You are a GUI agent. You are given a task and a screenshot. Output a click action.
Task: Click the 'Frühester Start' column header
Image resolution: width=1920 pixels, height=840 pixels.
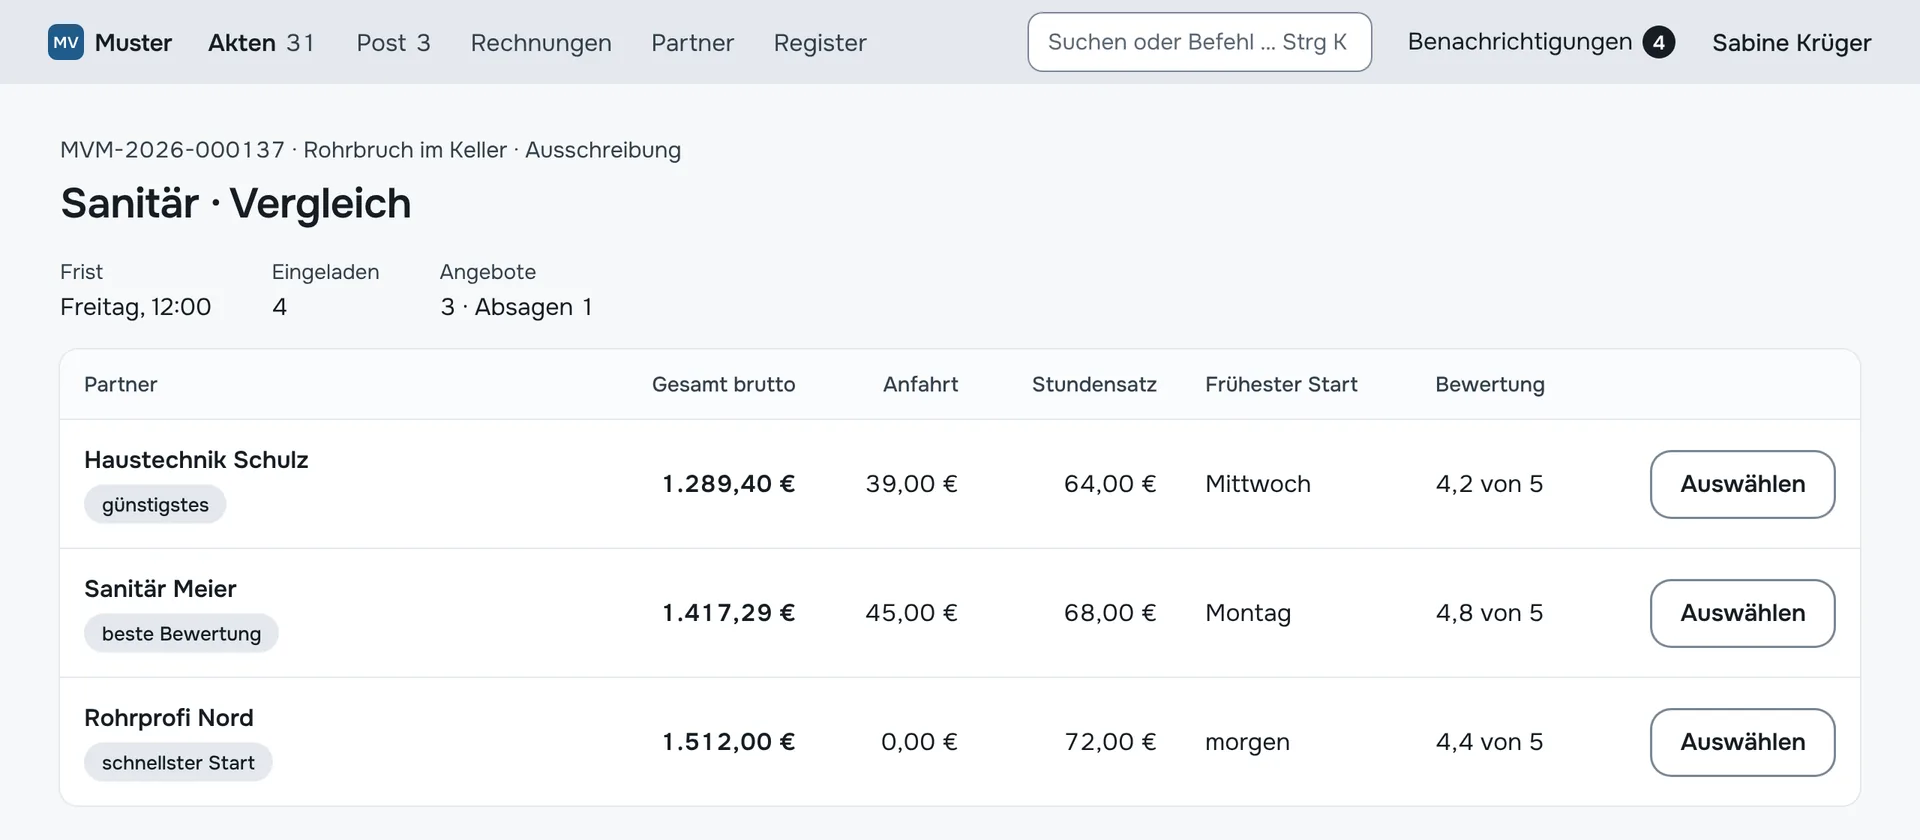[x=1281, y=384]
